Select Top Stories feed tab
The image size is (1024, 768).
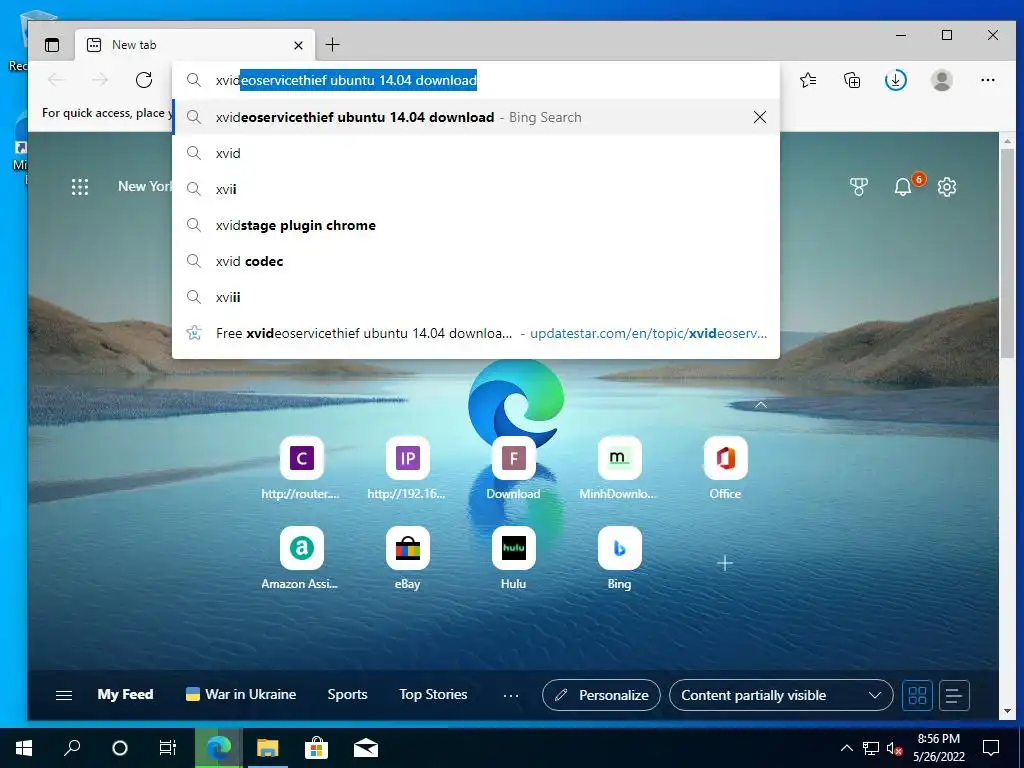(433, 694)
